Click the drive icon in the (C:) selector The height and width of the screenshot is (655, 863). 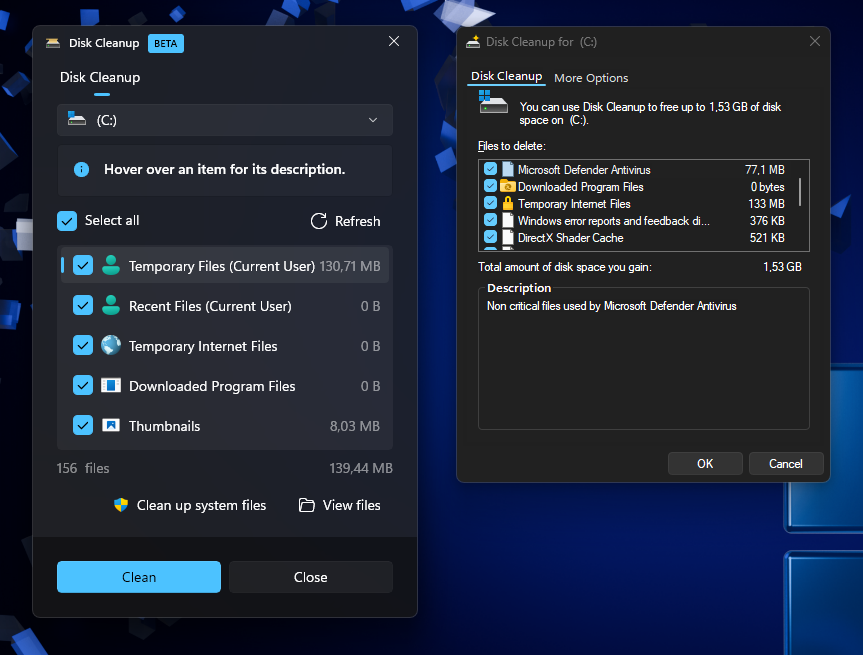pos(77,119)
